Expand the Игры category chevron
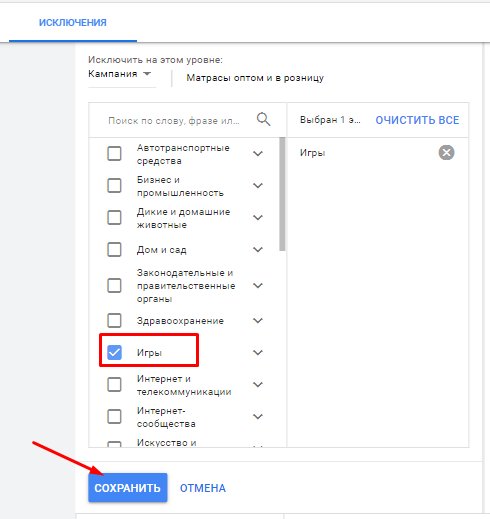 coord(258,352)
